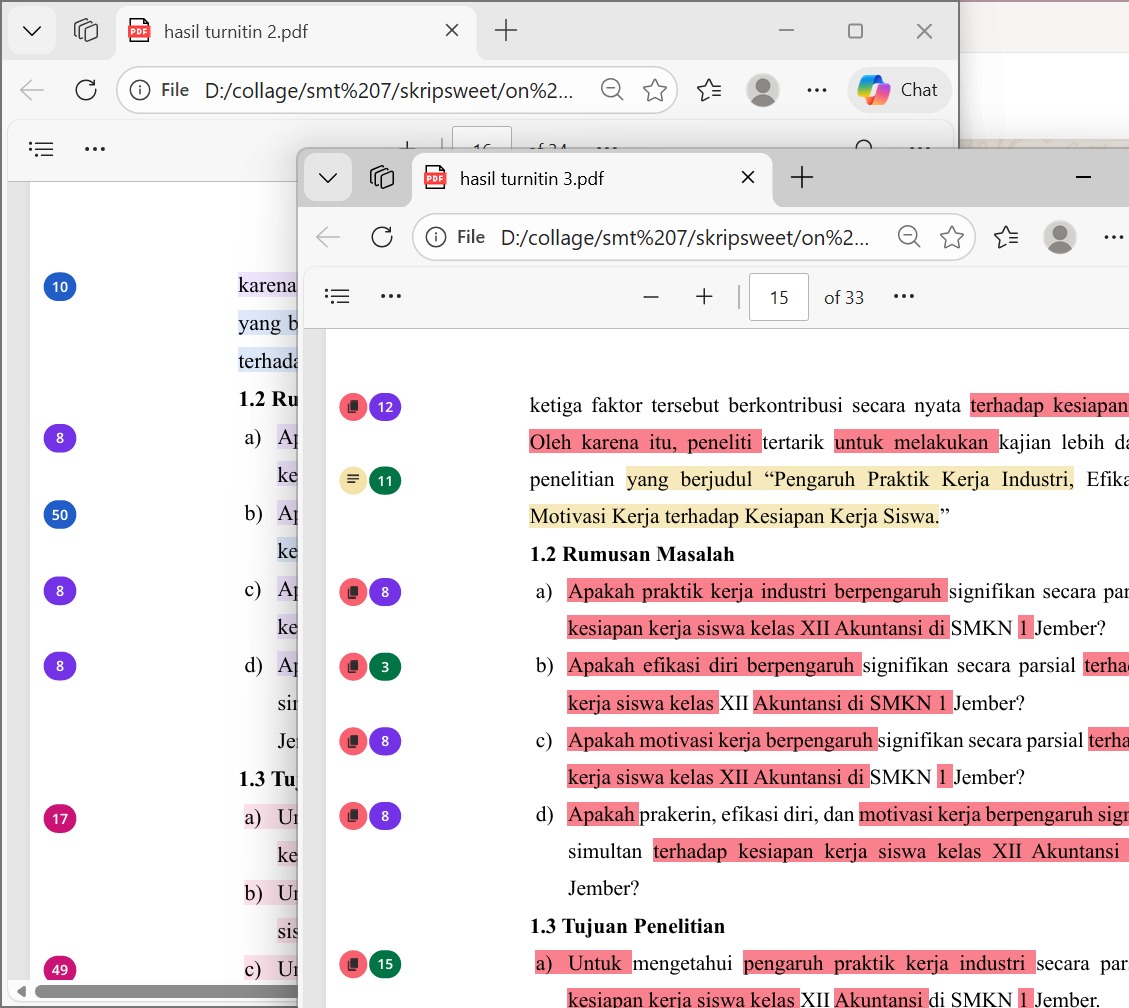Open Favorites list in hasil turnitin 2 window
The width and height of the screenshot is (1129, 1008).
(709, 90)
